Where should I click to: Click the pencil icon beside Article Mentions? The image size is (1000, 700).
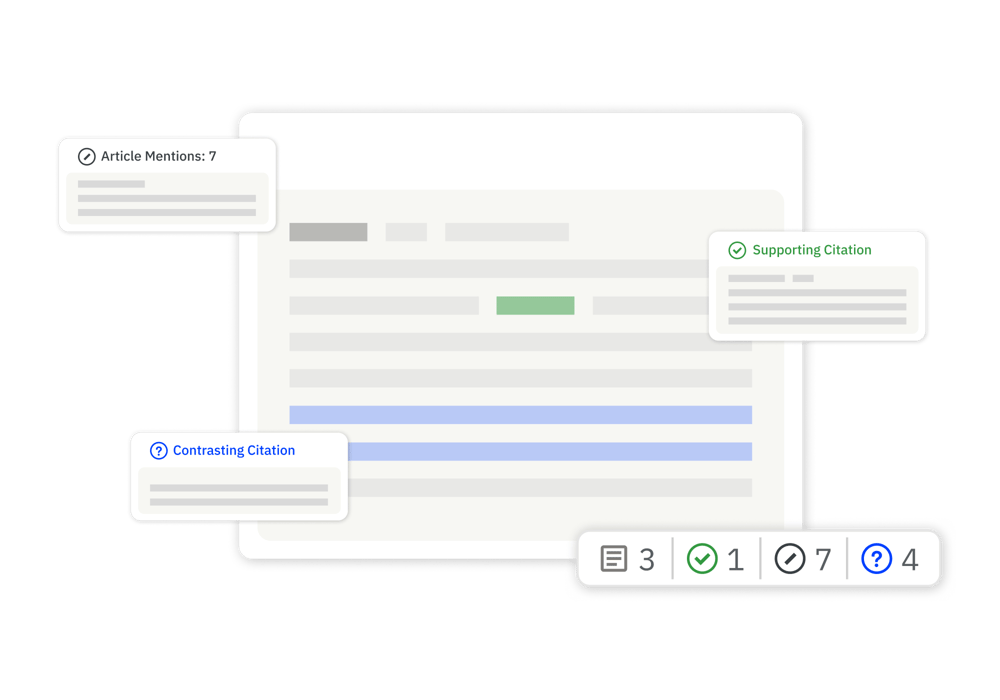(x=87, y=157)
